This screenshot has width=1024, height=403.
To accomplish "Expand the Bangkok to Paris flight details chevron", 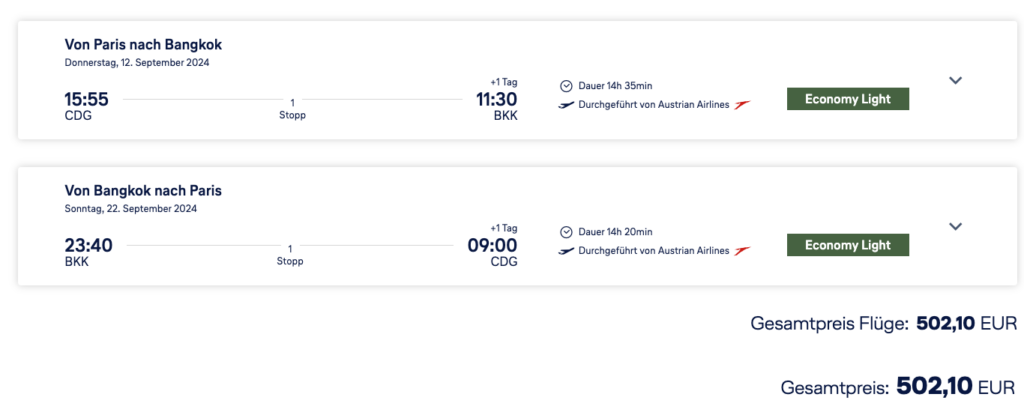I will coord(955,227).
